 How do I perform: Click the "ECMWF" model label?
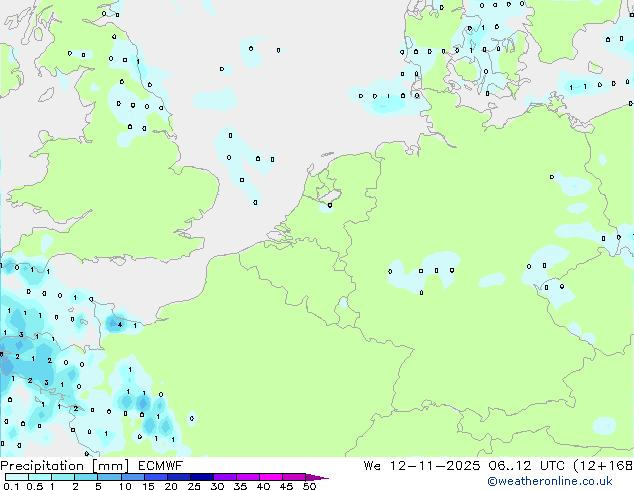click(161, 466)
